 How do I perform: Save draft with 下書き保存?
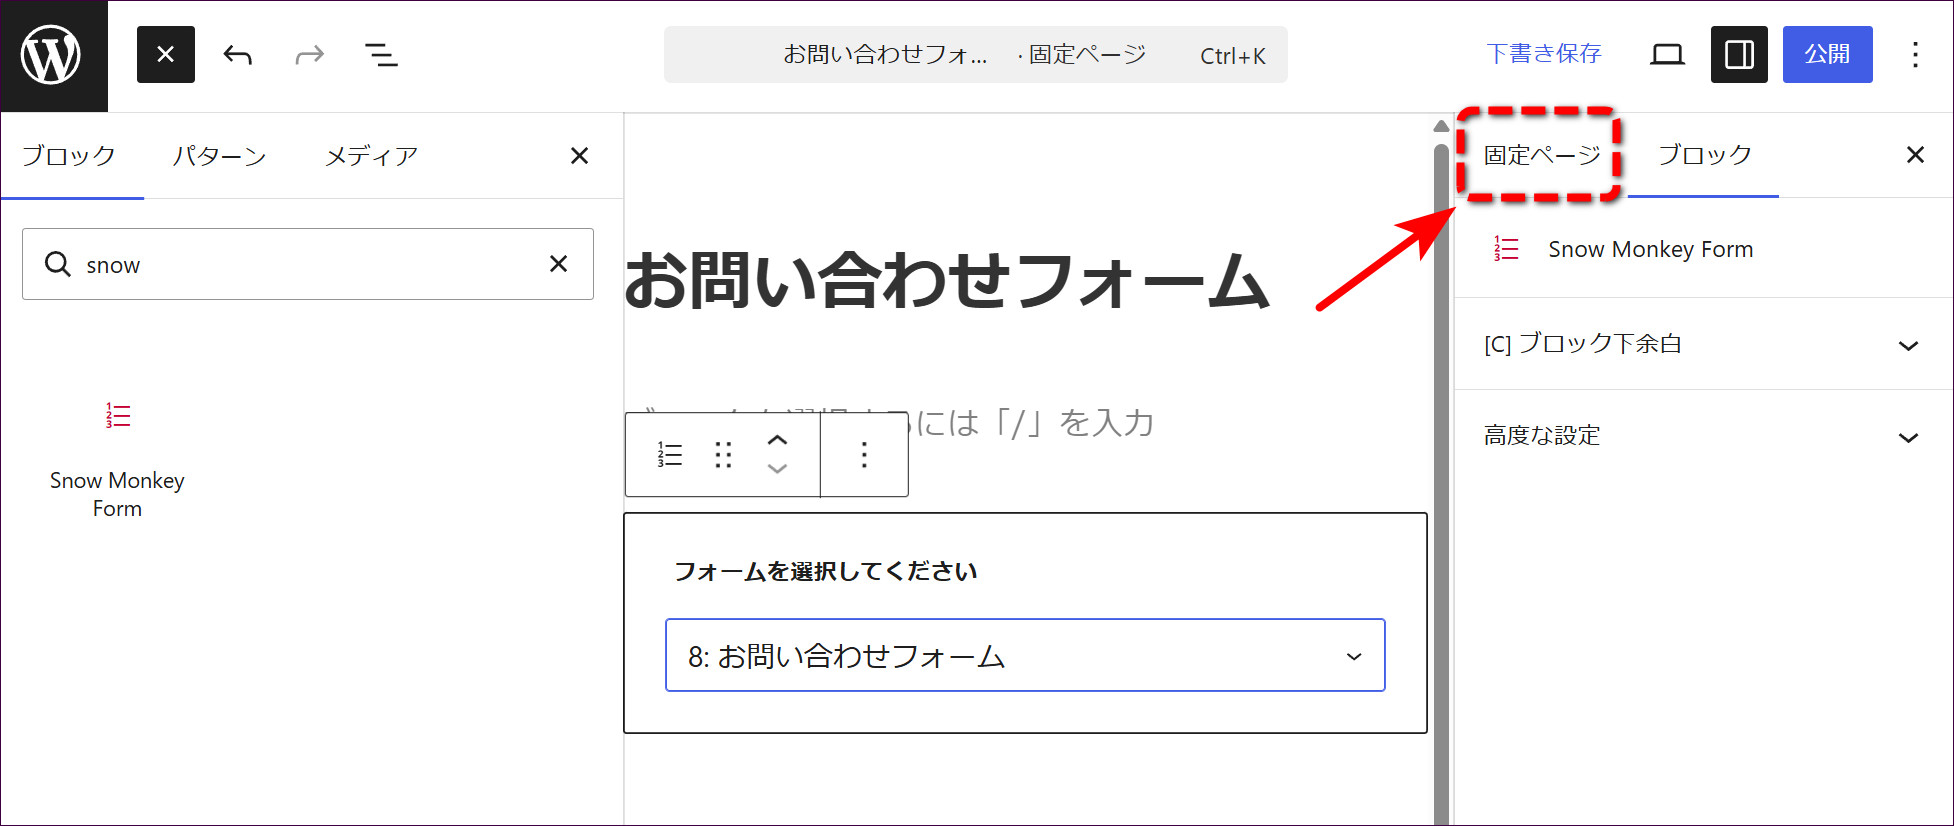click(x=1544, y=54)
